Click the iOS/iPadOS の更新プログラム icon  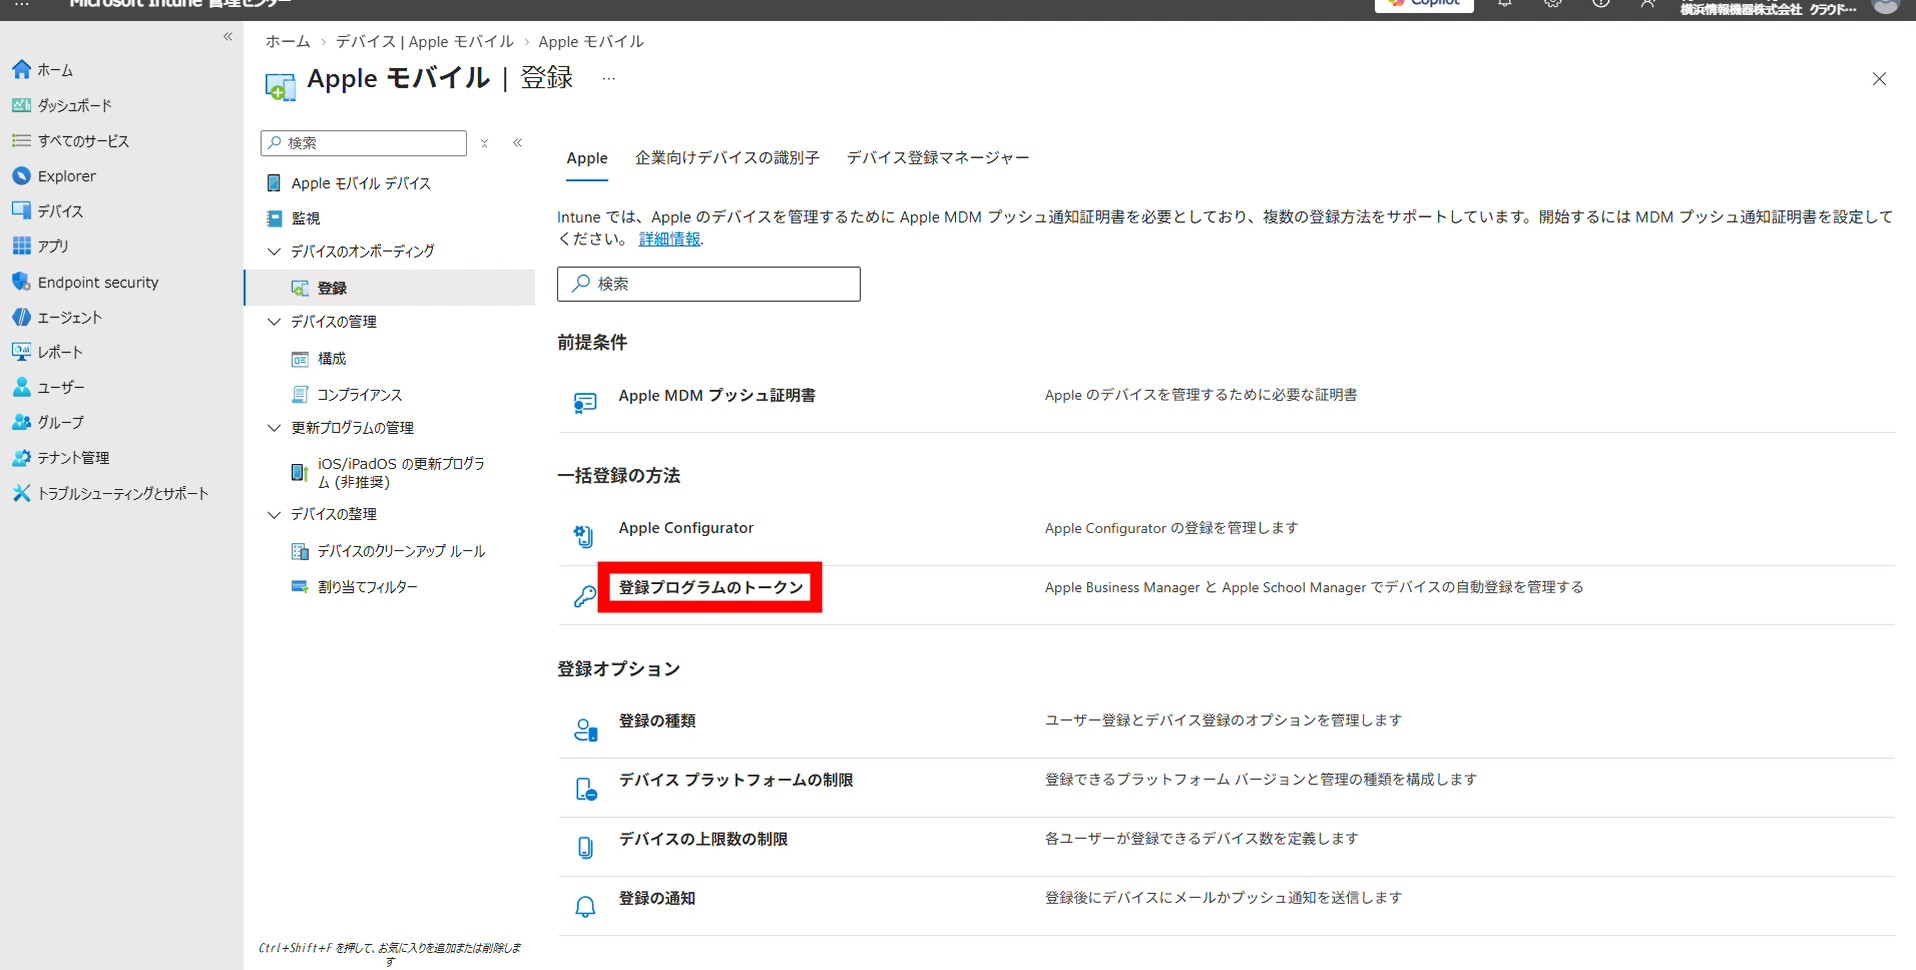click(x=299, y=472)
